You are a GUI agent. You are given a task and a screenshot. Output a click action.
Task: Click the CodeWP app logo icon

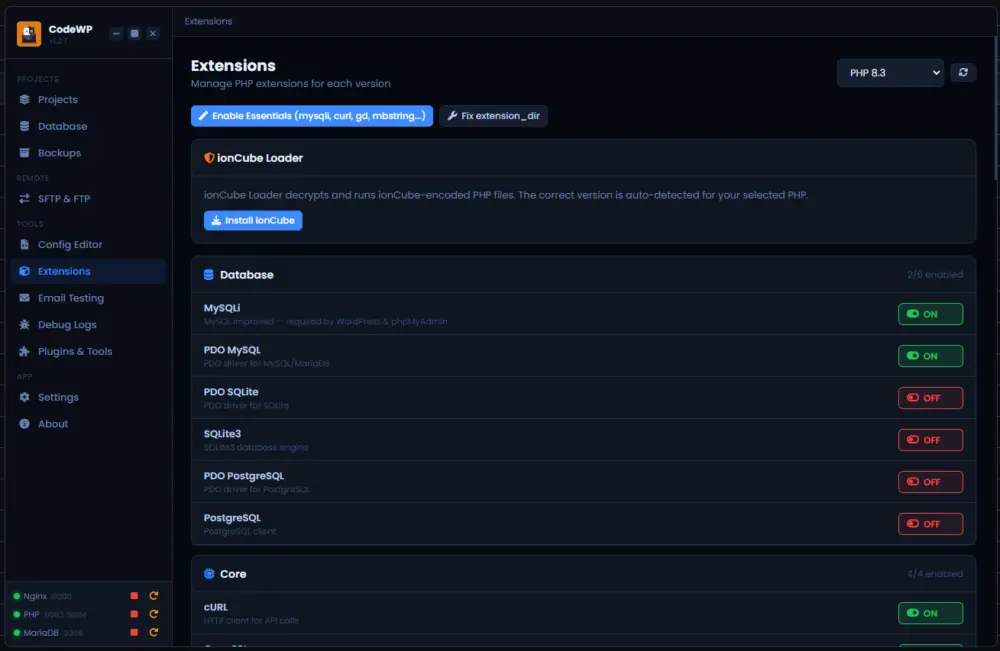pos(29,34)
